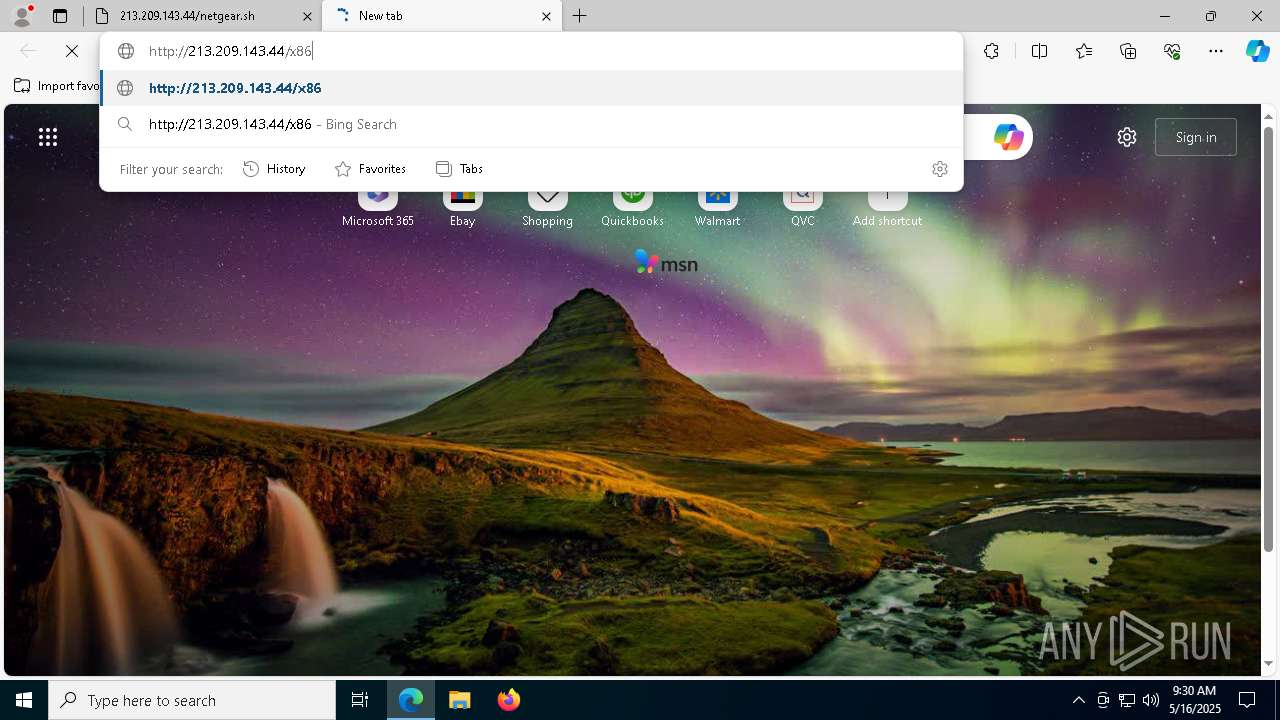Open Copilot icon in search box
This screenshot has height=720, width=1280.
(1008, 137)
